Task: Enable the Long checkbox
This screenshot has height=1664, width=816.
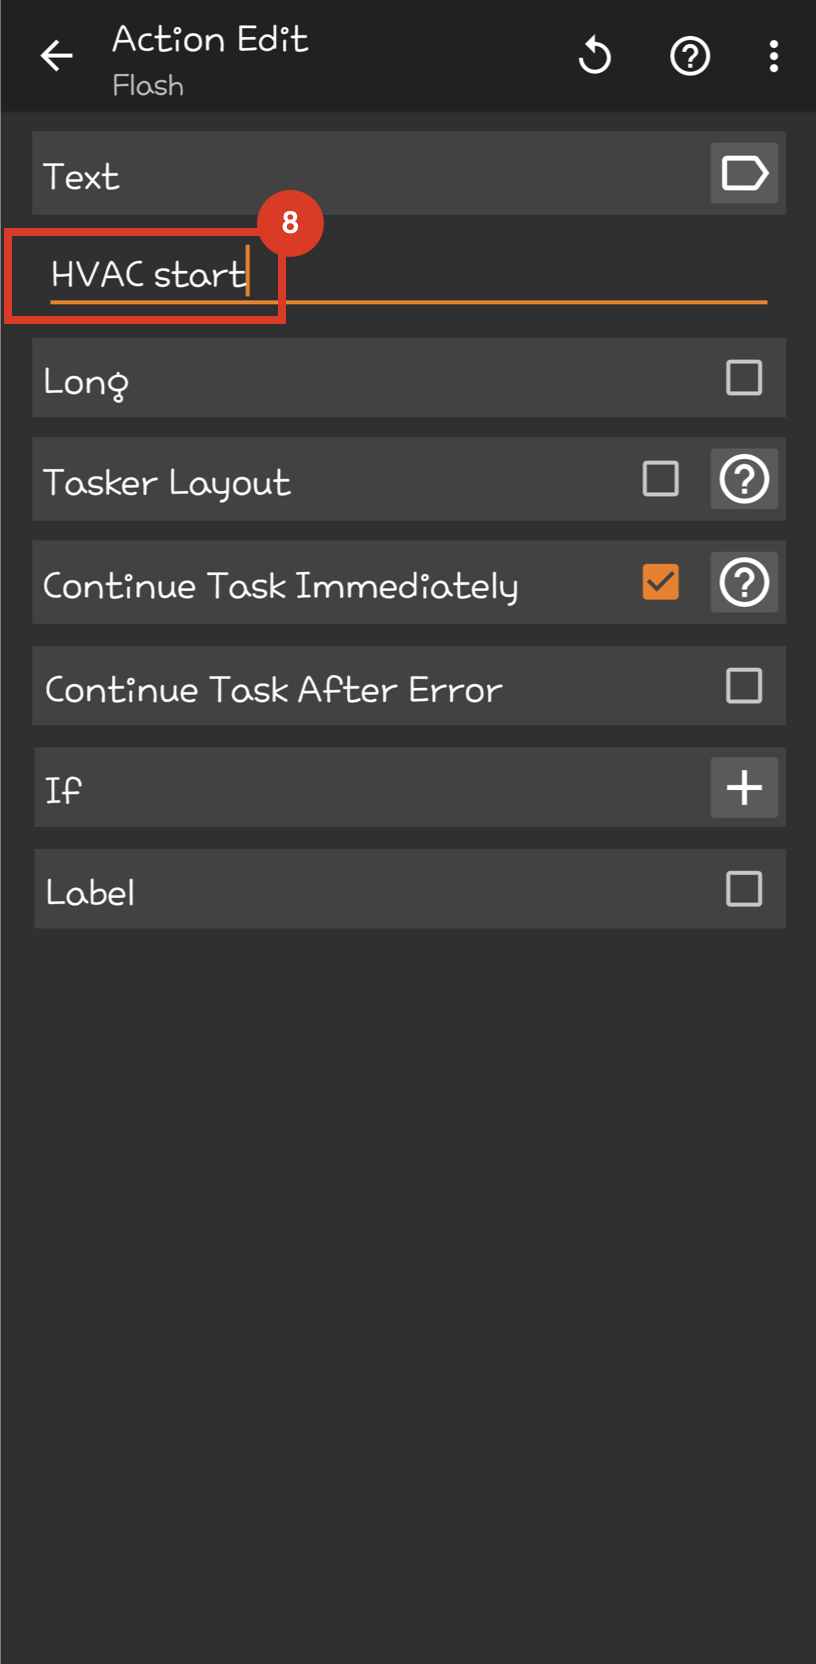Action: (744, 379)
